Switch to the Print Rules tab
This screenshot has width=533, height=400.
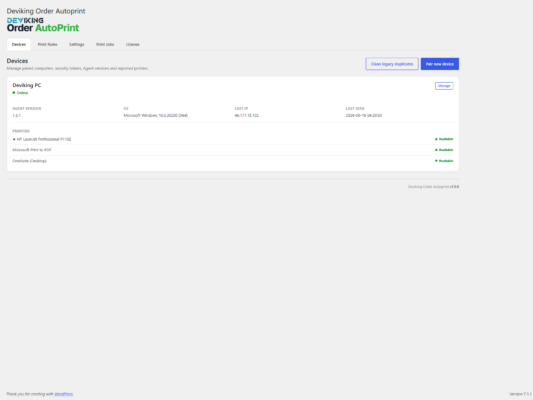tap(48, 45)
